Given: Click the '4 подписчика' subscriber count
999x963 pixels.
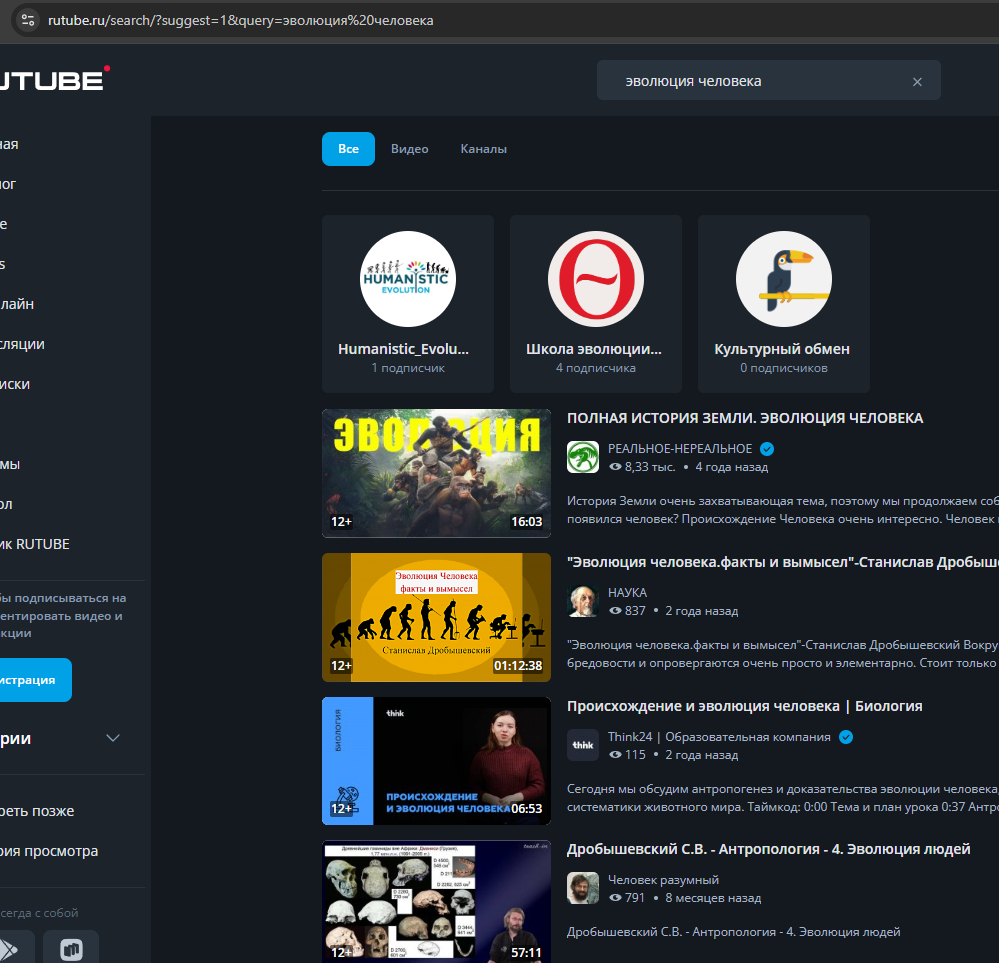Looking at the screenshot, I should tap(596, 368).
